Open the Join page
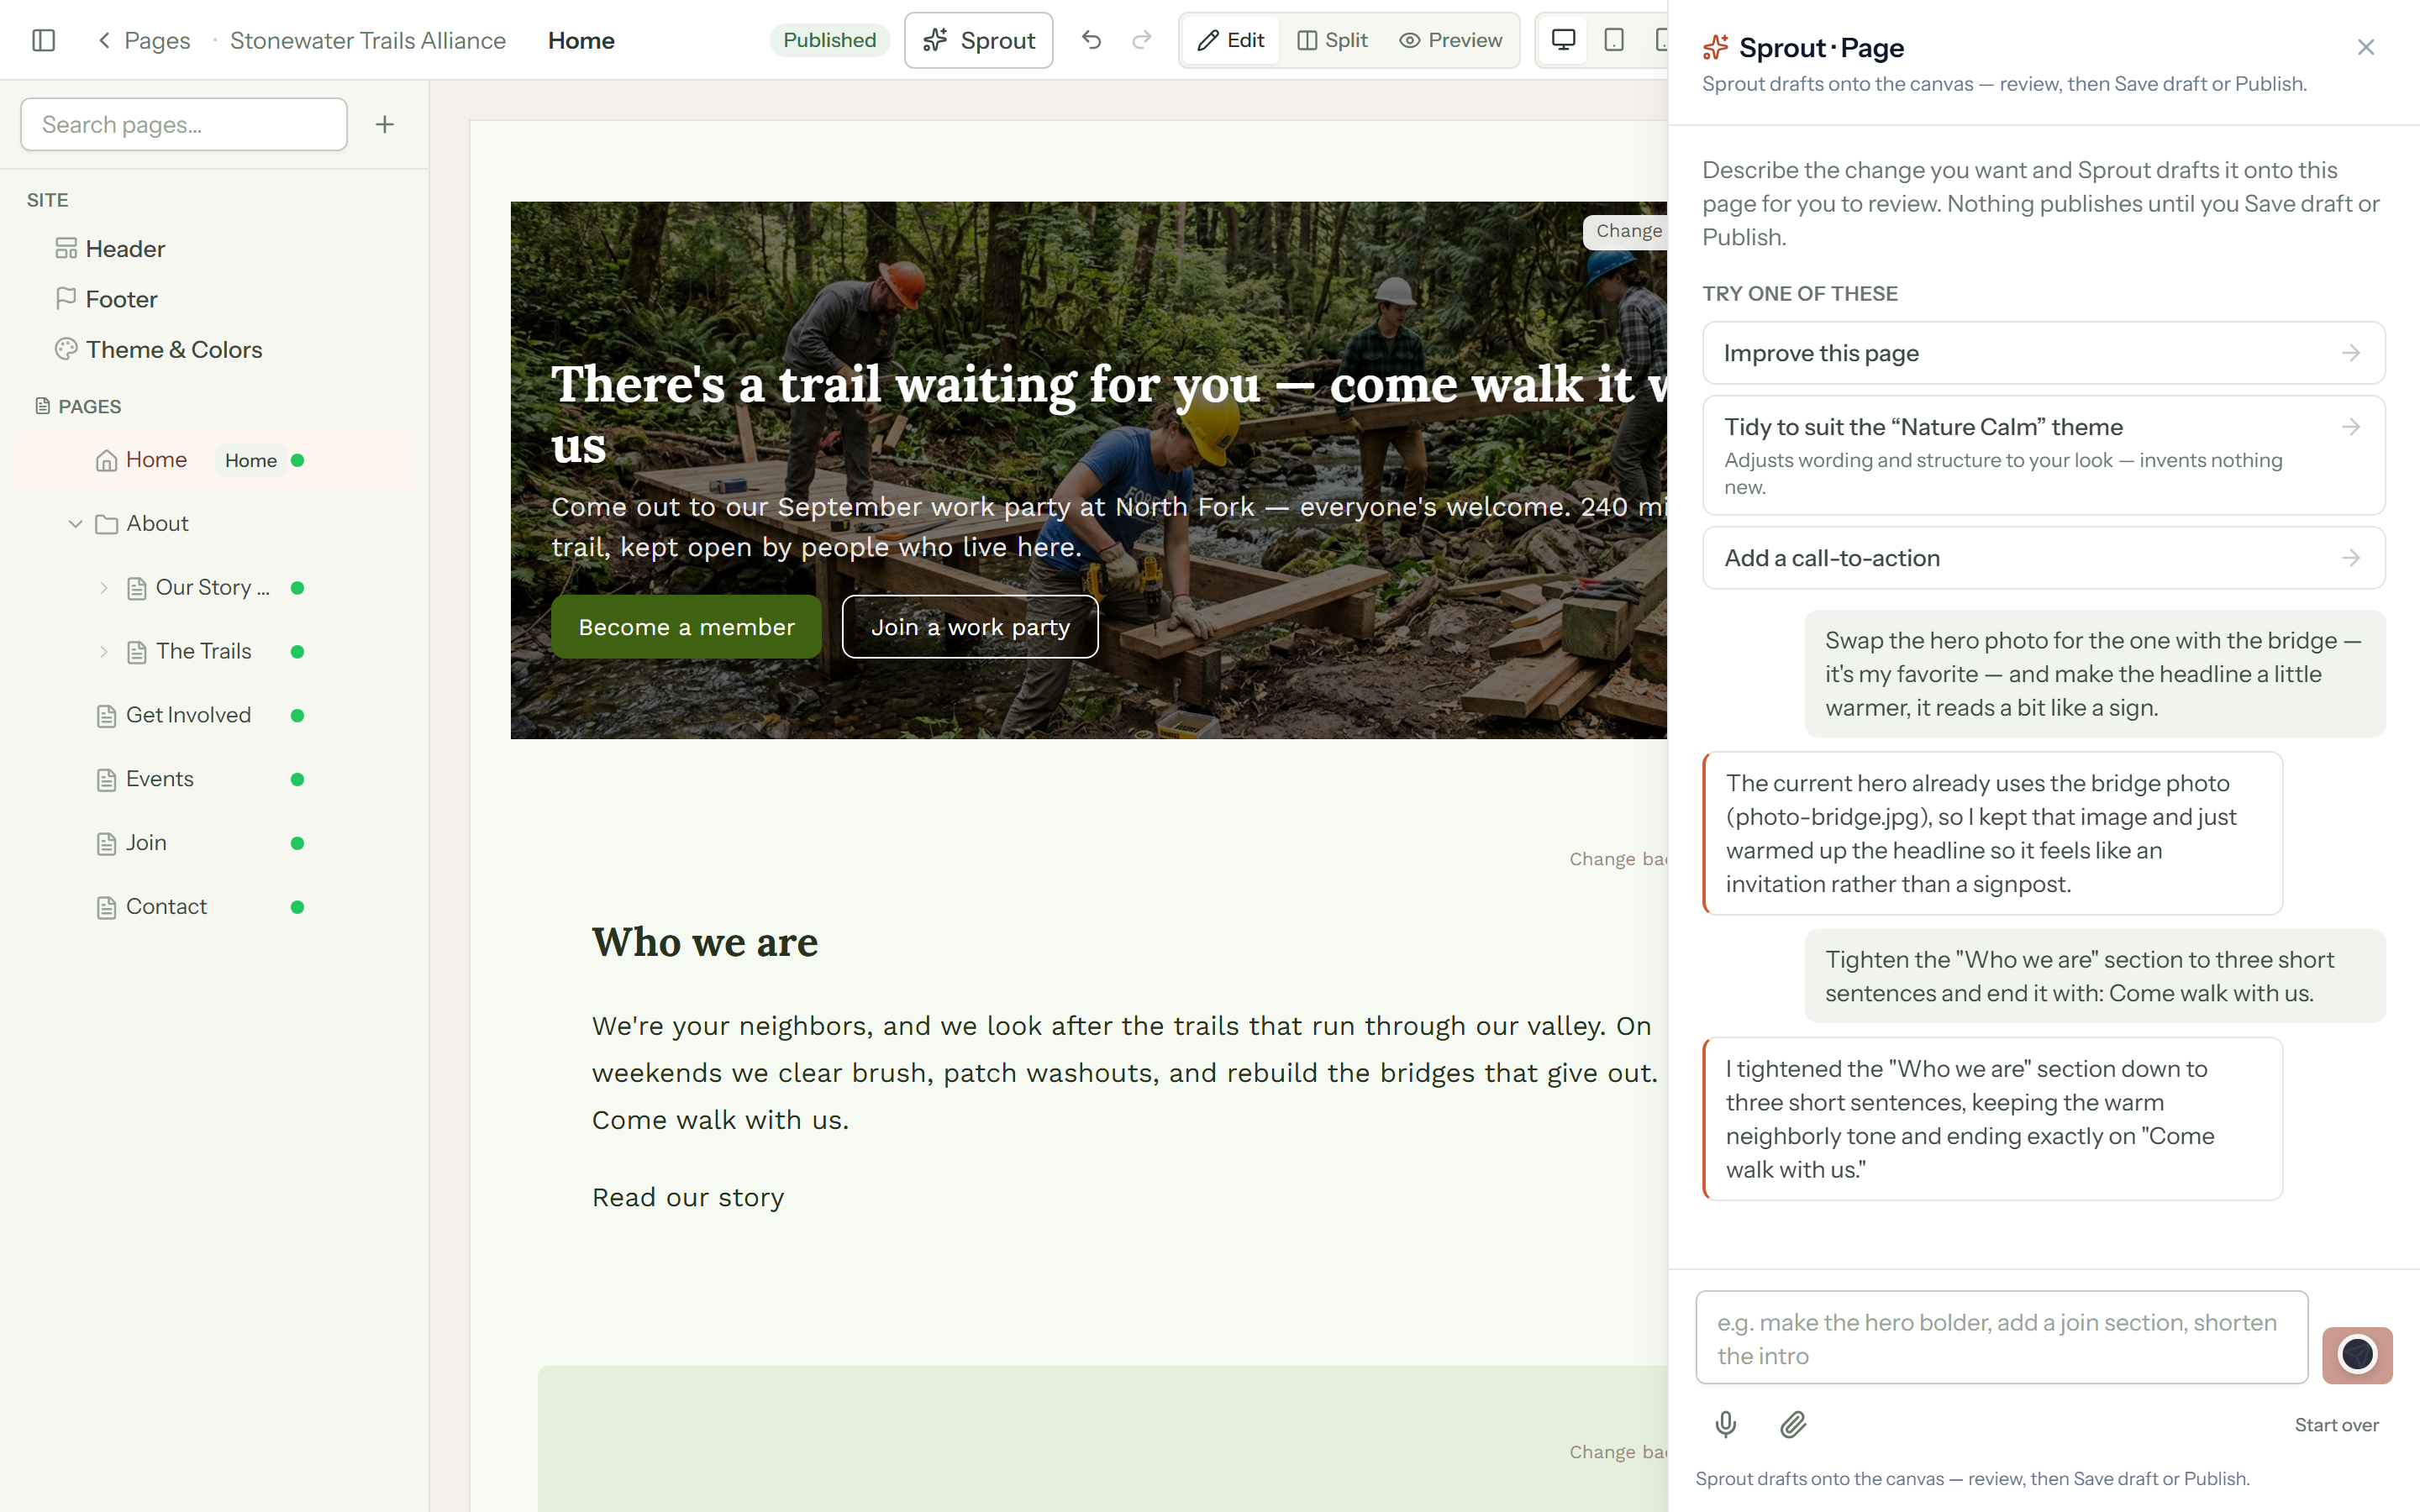This screenshot has height=1512, width=2420. click(145, 843)
